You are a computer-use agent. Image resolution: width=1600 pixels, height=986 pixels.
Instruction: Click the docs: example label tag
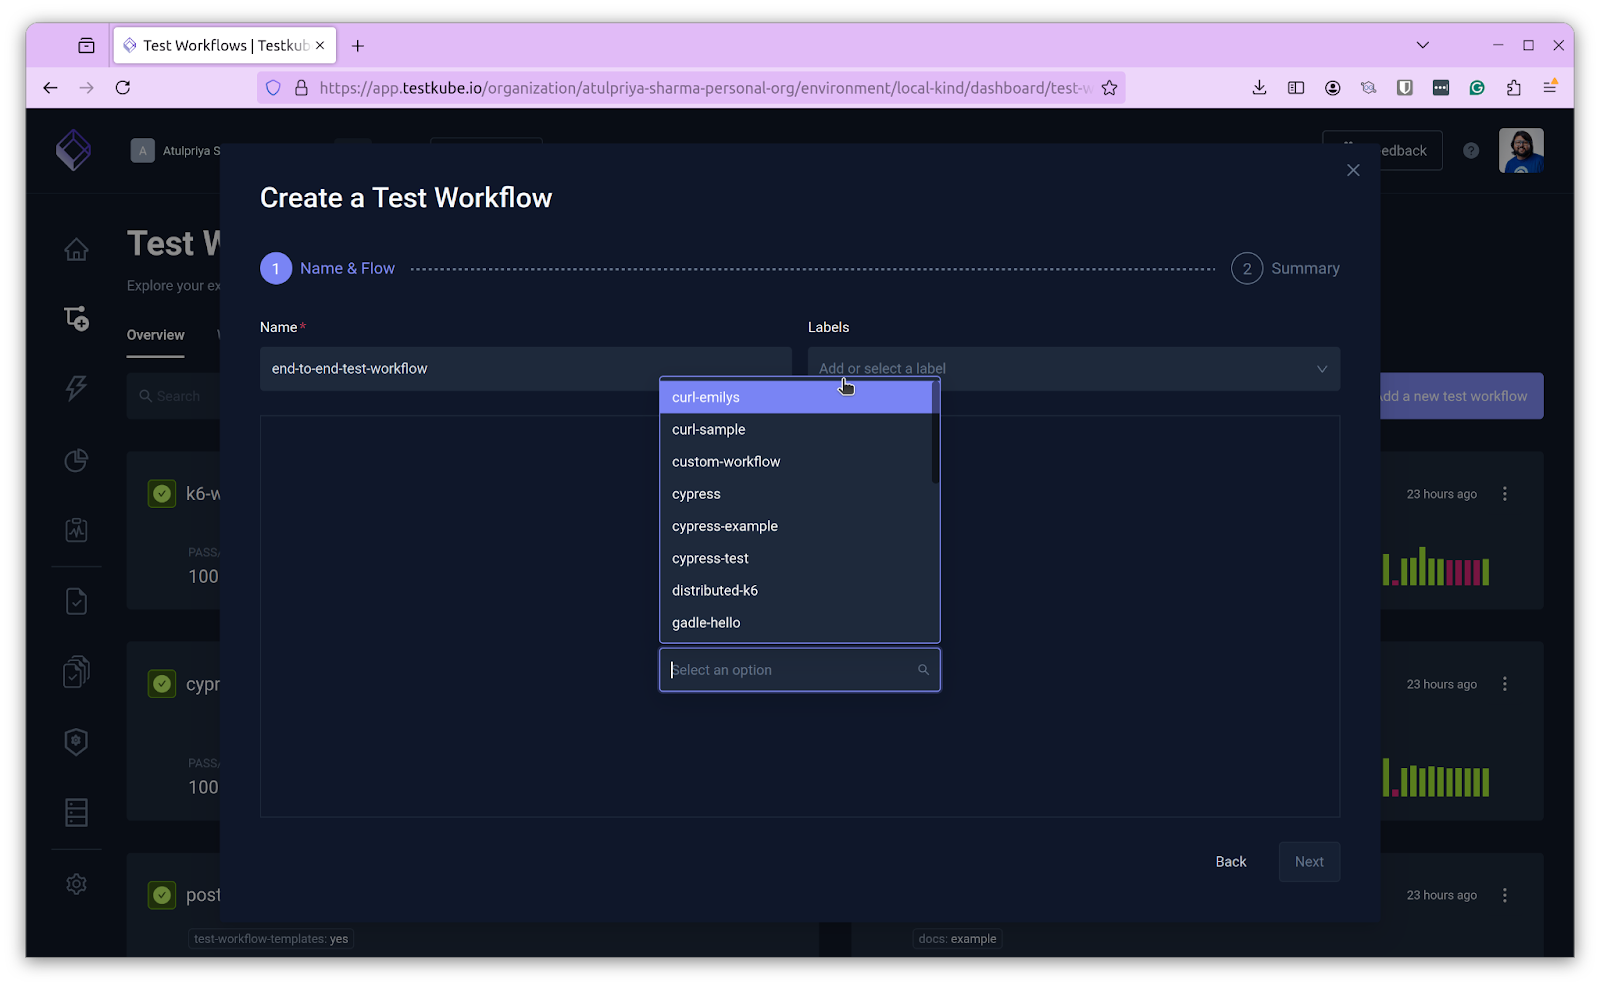click(x=957, y=939)
